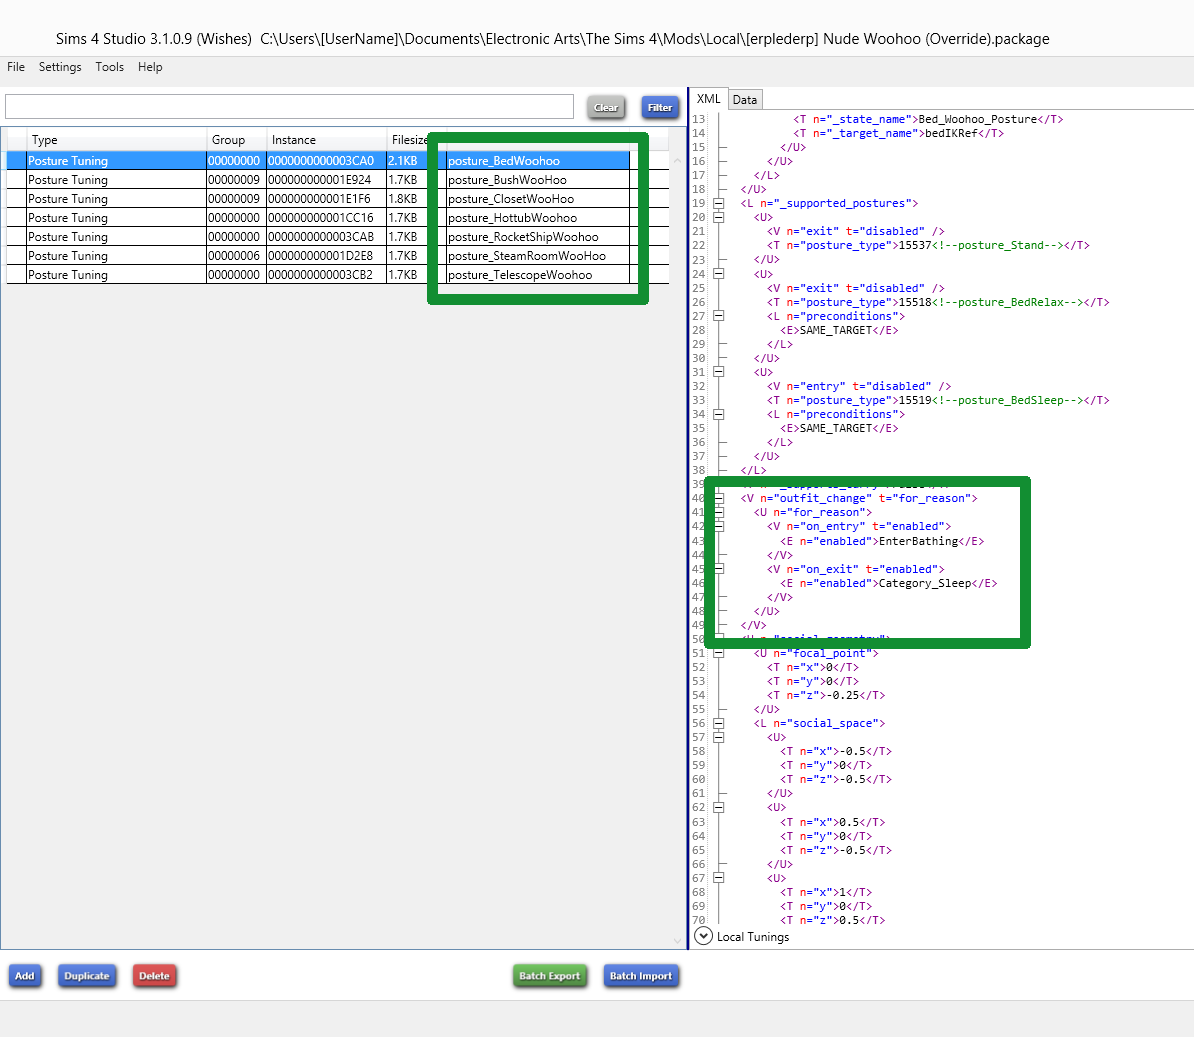Collapse XML node at line 24
The height and width of the screenshot is (1037, 1194).
718,273
